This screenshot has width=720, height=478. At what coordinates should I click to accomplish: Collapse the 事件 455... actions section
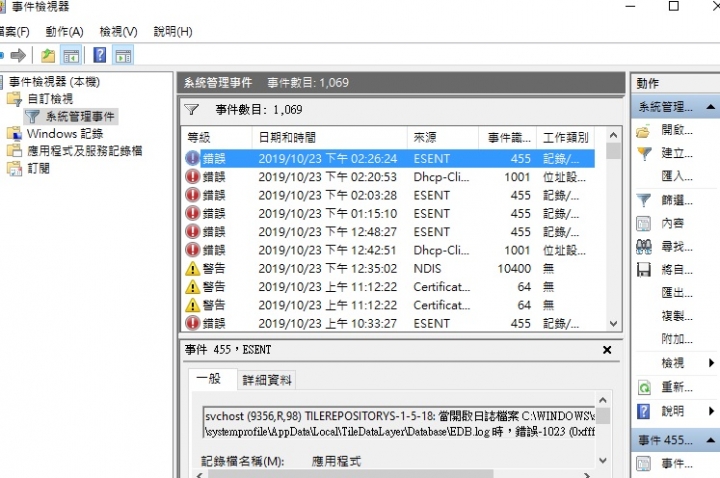[710, 440]
